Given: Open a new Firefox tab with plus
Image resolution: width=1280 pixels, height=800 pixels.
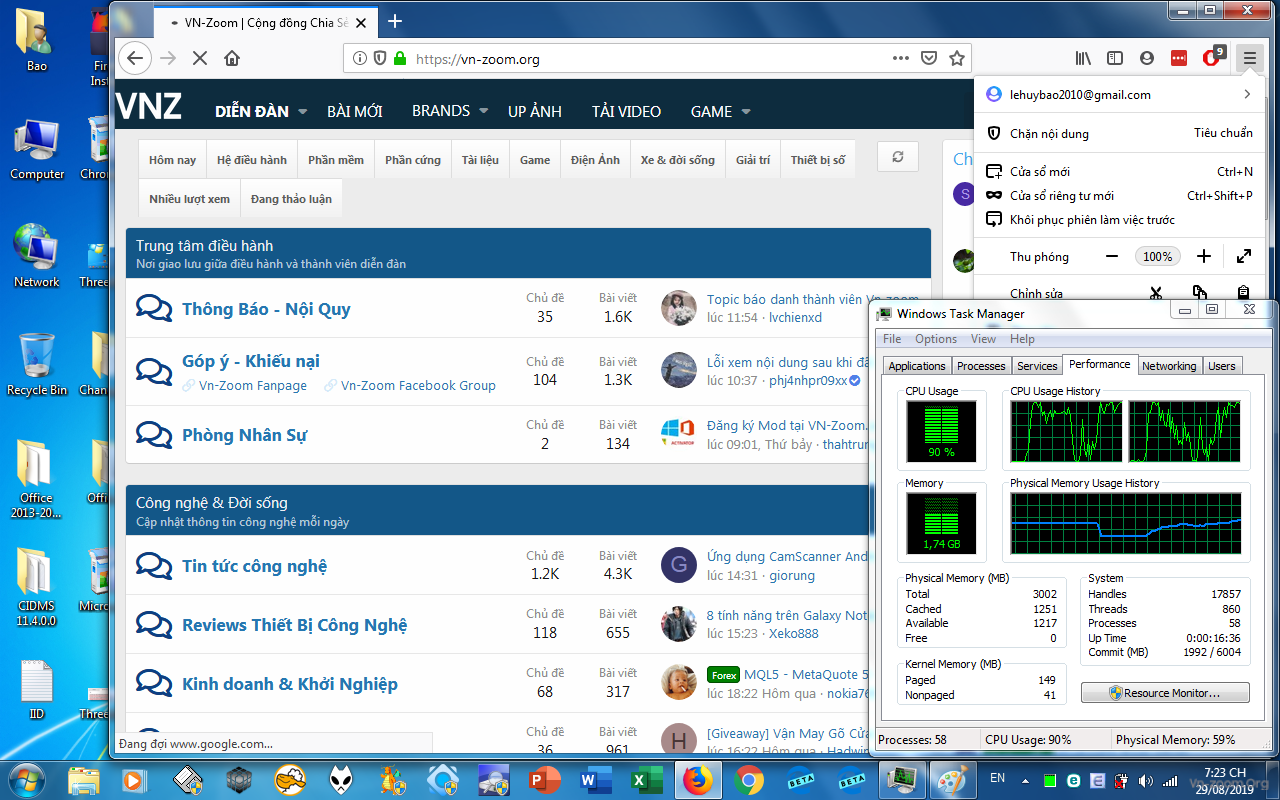Looking at the screenshot, I should coord(395,21).
